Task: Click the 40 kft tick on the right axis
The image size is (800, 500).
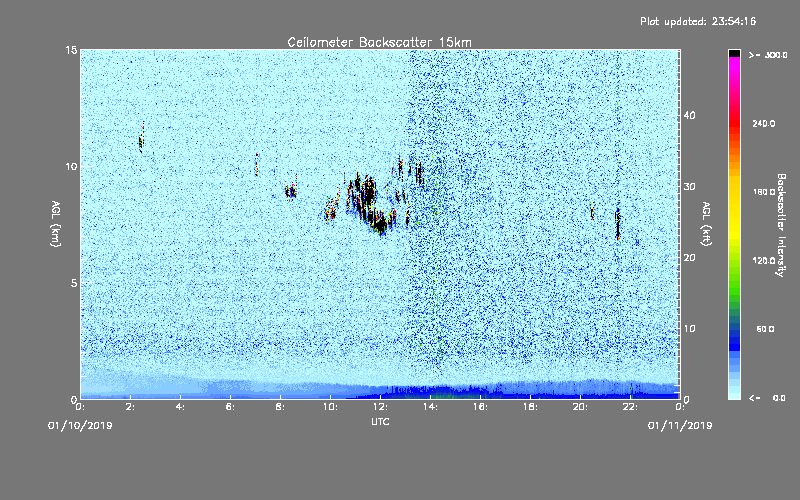Action: [x=689, y=115]
